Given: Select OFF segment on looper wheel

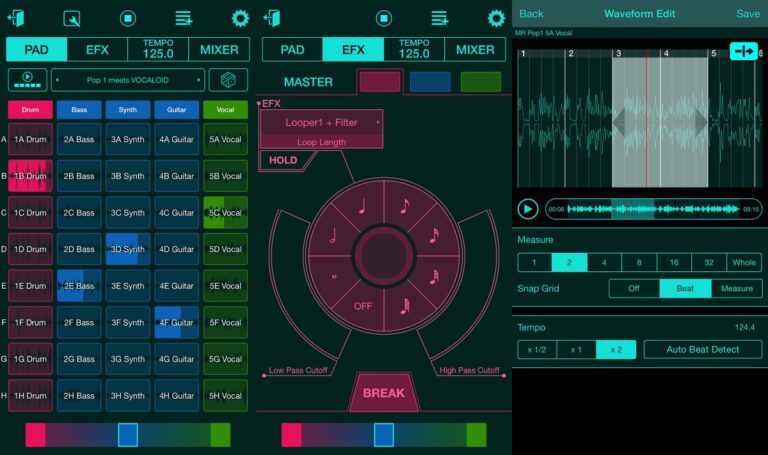Looking at the screenshot, I should (362, 307).
